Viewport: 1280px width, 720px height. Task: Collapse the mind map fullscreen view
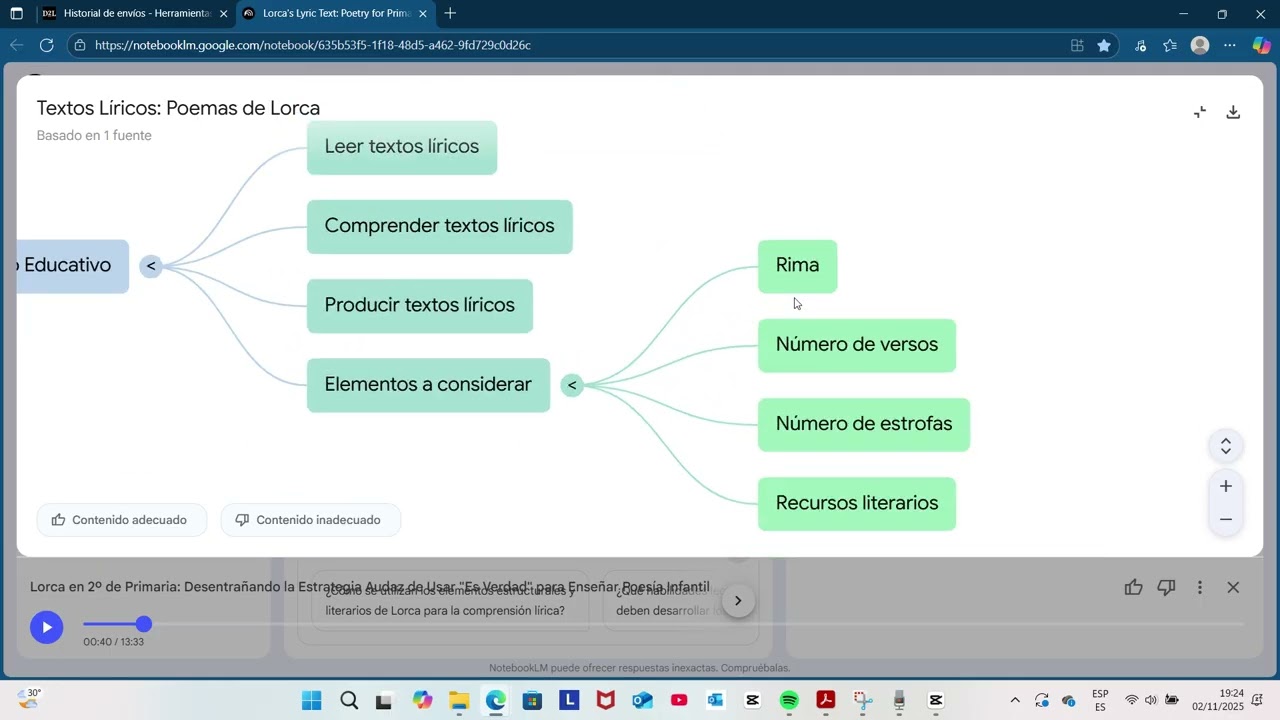1200,112
